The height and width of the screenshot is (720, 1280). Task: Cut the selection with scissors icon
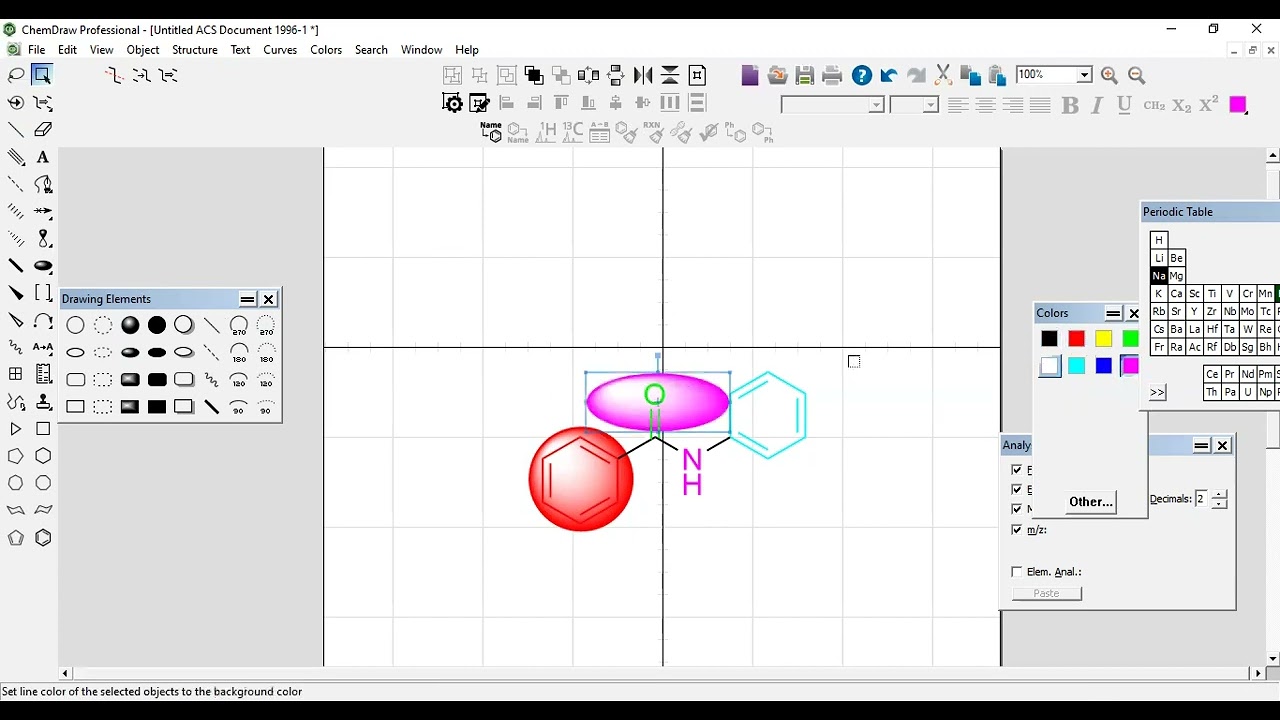coord(942,75)
